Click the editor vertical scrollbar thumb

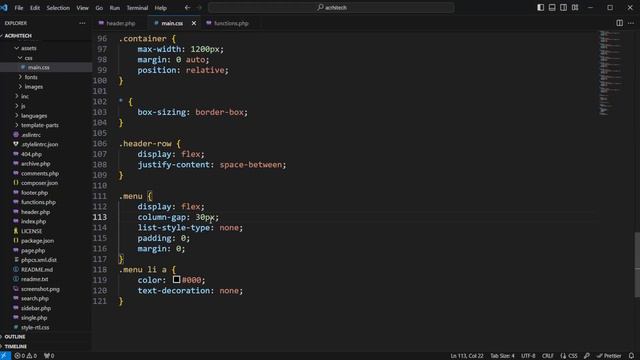637,264
